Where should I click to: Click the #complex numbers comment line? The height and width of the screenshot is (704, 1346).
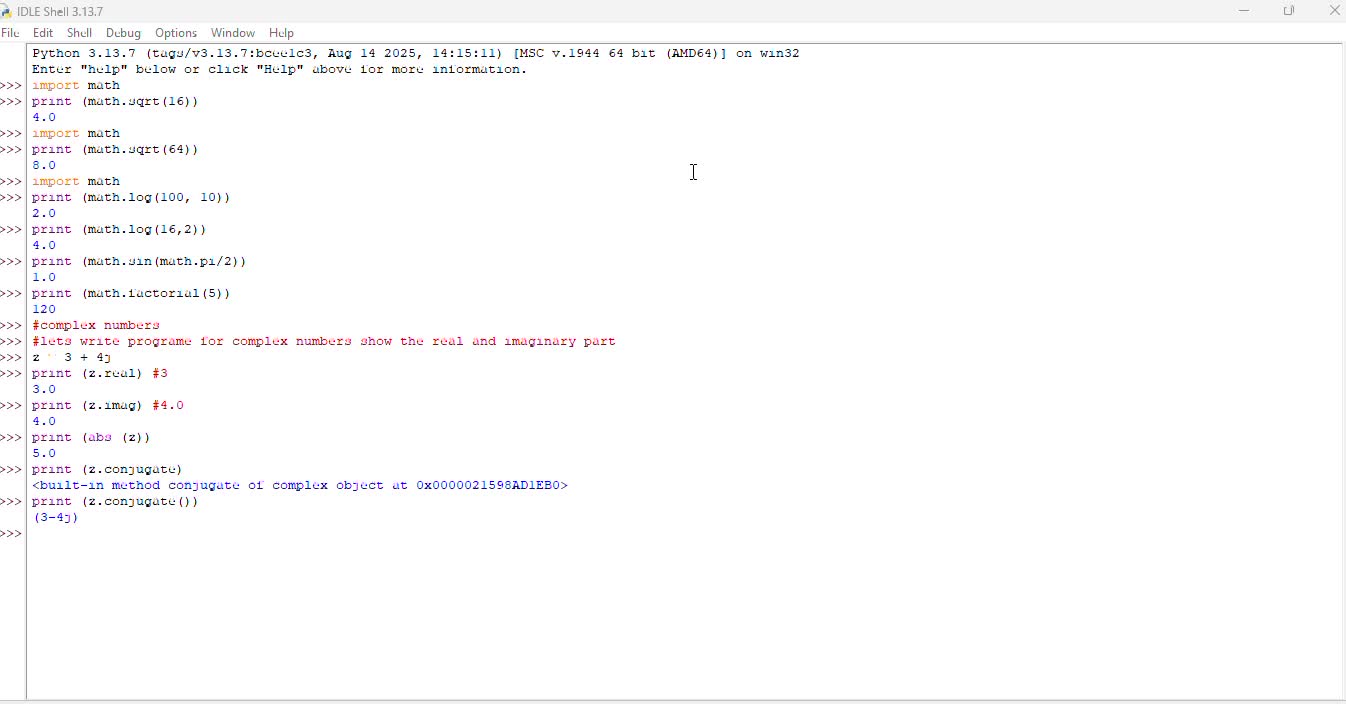96,326
